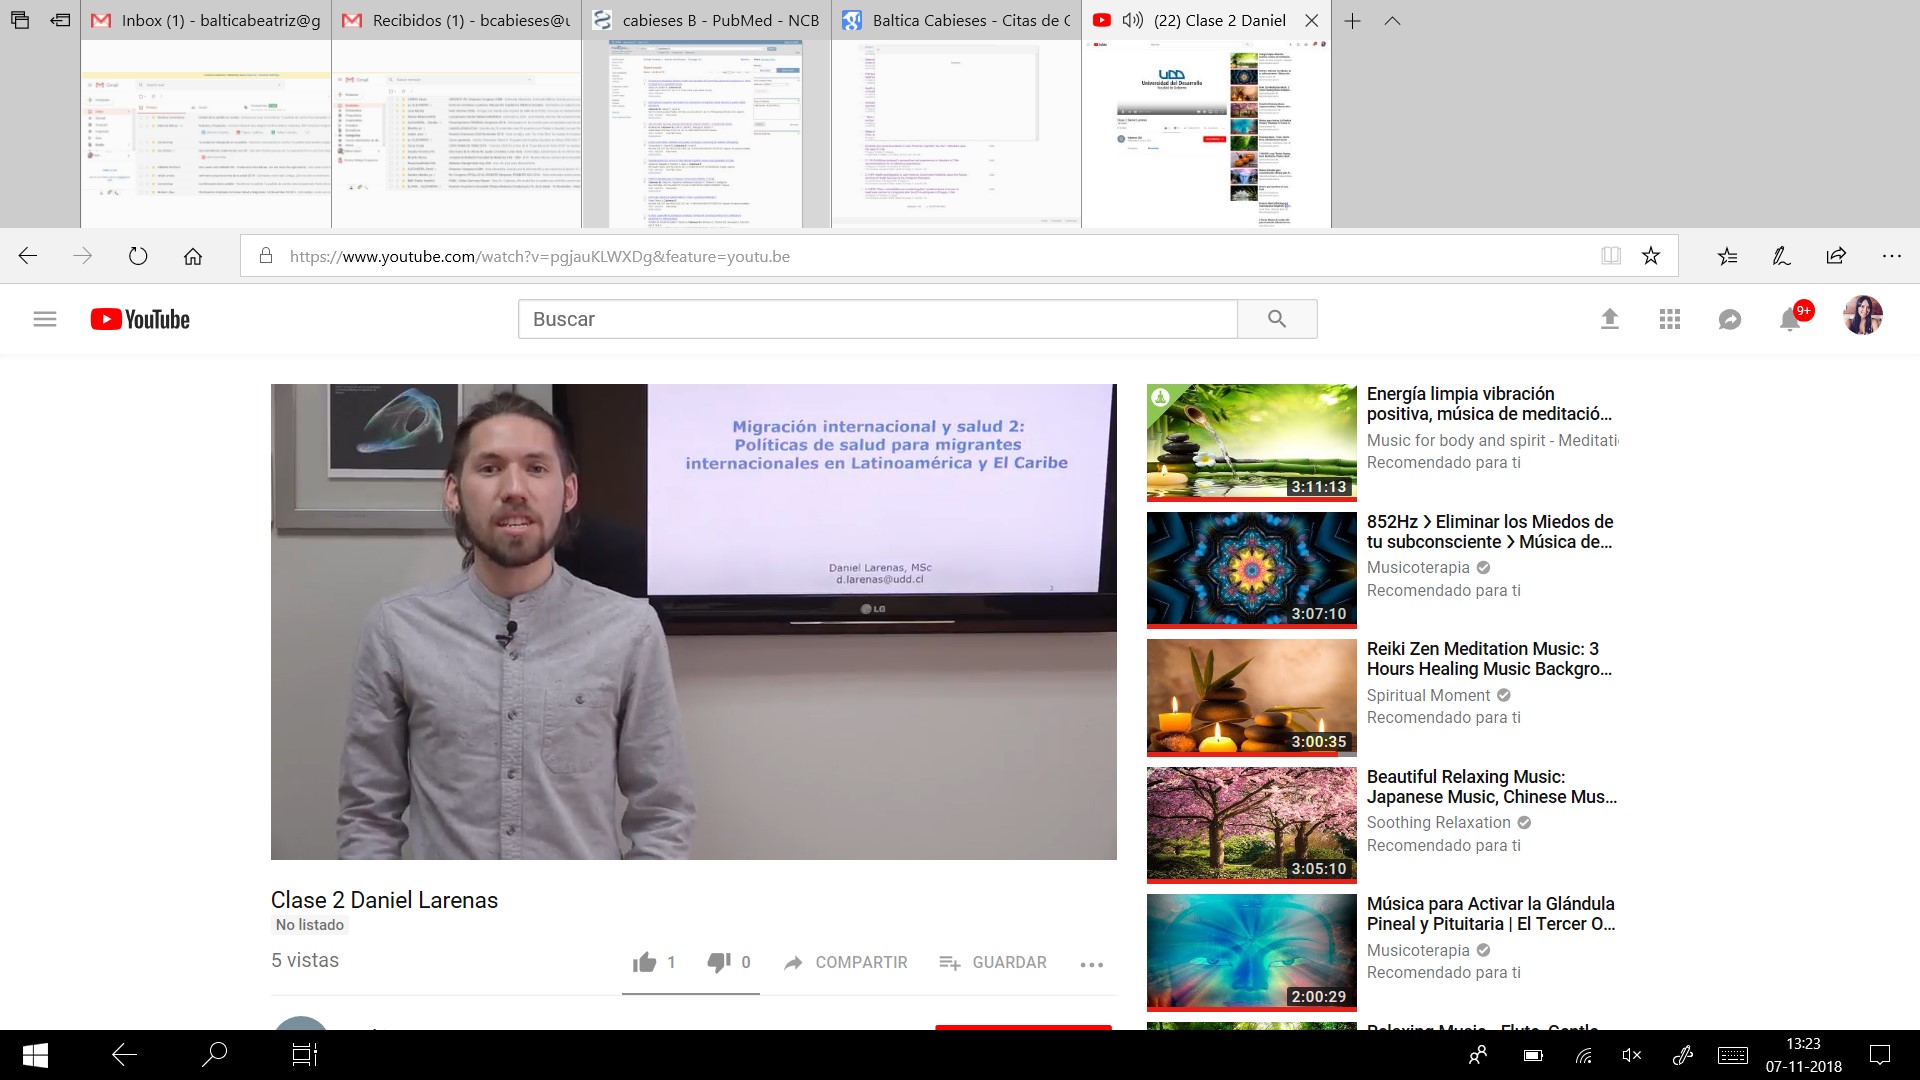Viewport: 1920px width, 1080px height.
Task: Open the favorites hub icon
Action: tap(1727, 256)
